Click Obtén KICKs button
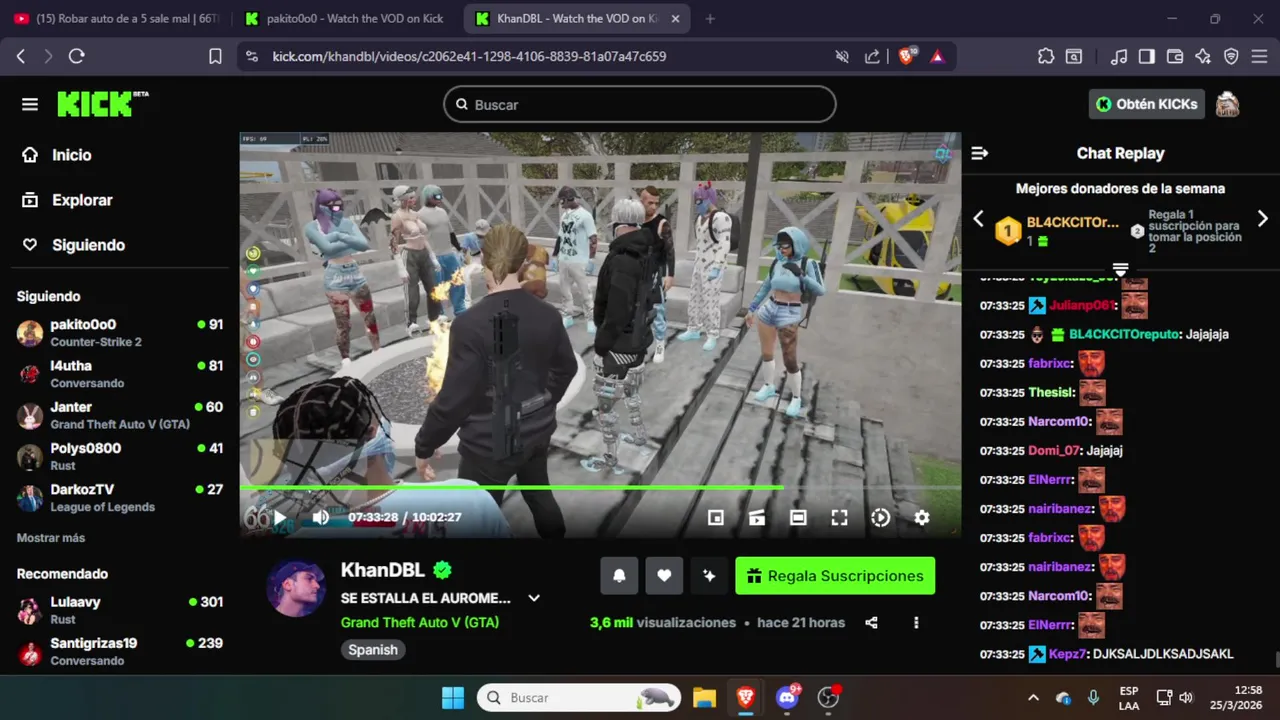The image size is (1280, 720). 1147,104
